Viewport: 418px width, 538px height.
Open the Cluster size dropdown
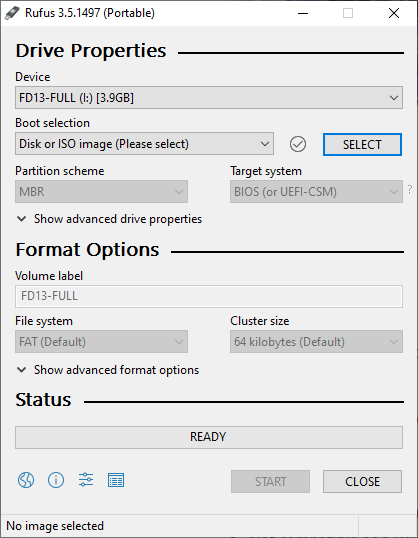click(x=316, y=341)
